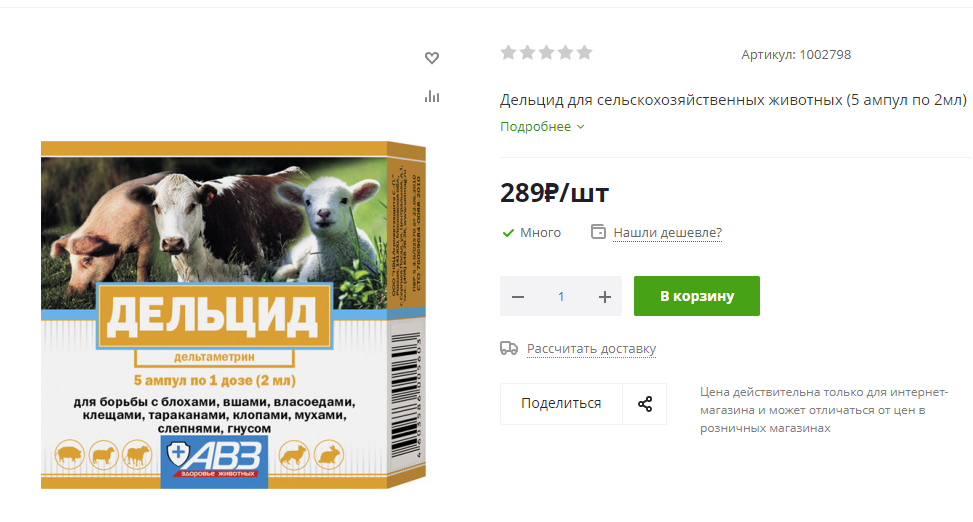
Task: Decrease quantity with minus button
Action: [518, 297]
